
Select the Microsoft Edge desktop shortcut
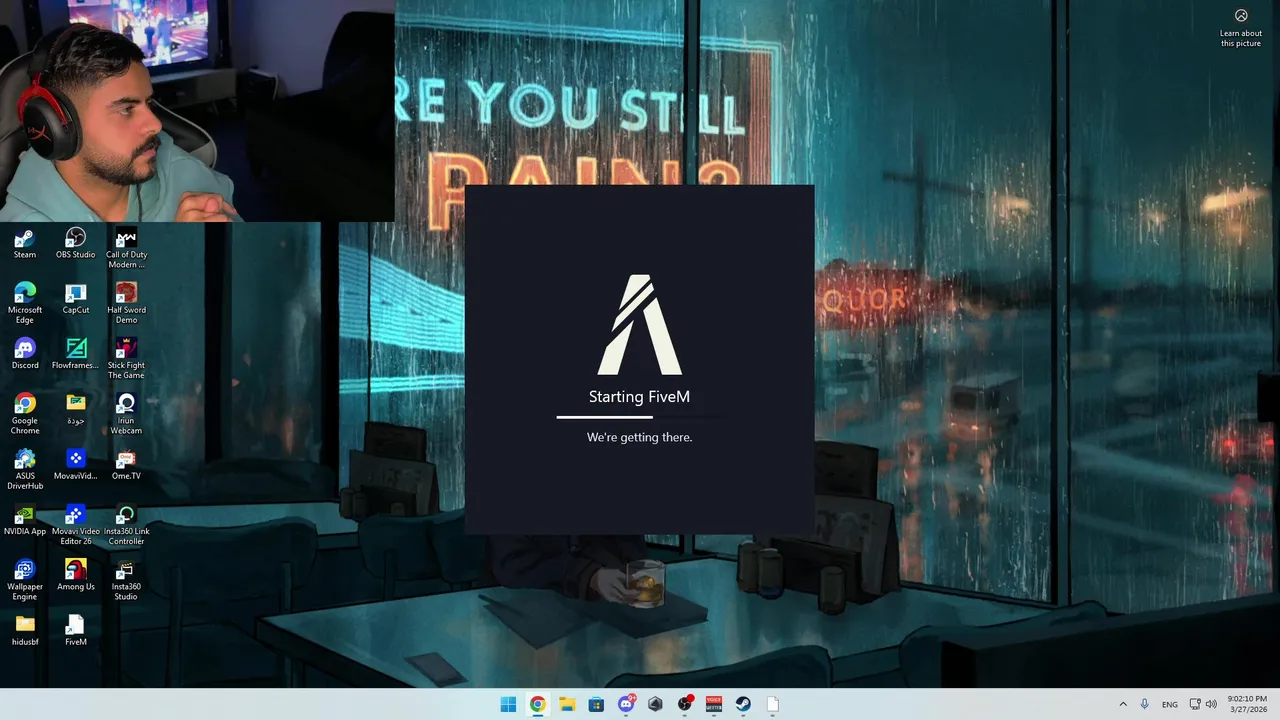point(25,303)
